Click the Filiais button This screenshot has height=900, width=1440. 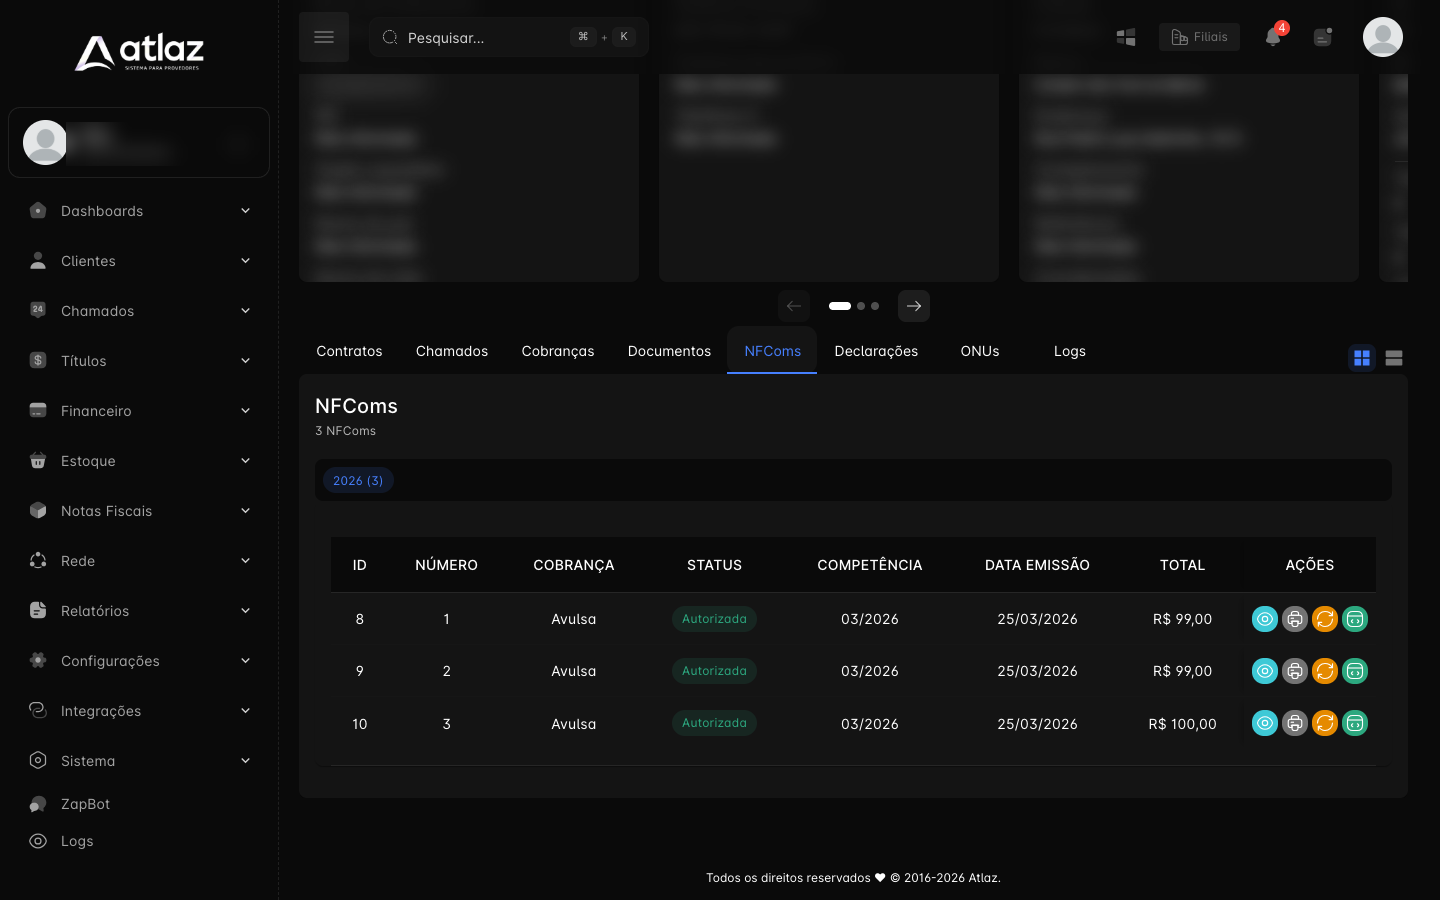tap(1199, 37)
